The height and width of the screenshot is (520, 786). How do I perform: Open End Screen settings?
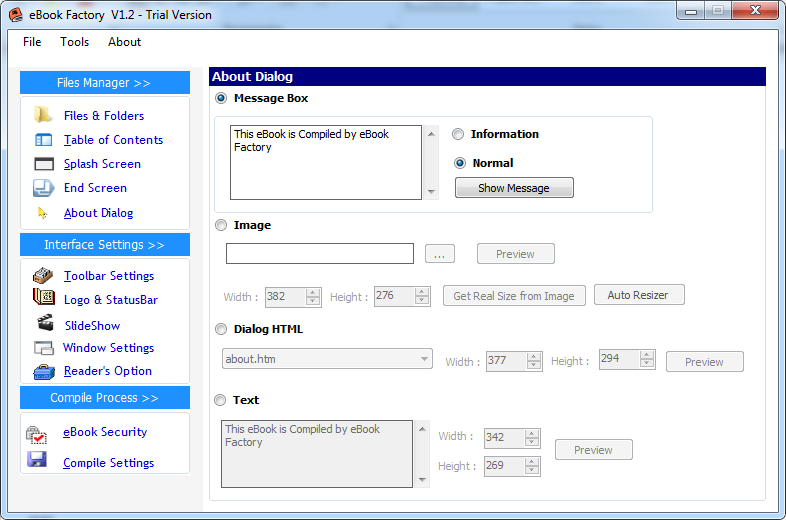95,188
